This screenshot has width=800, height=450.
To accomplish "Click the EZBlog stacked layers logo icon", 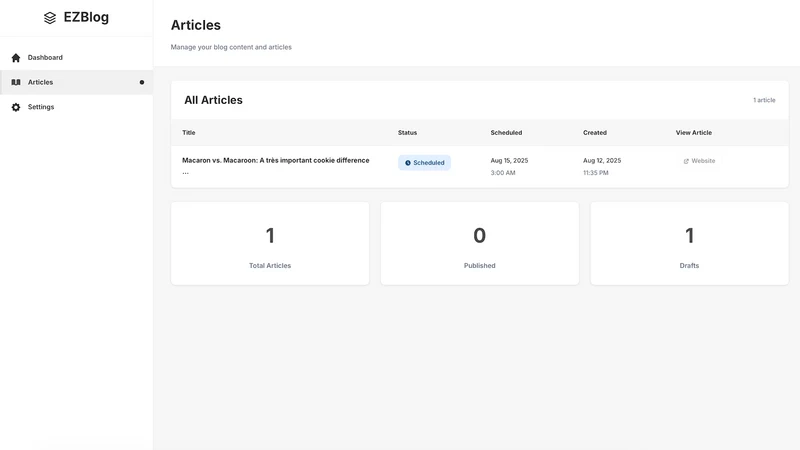I will [49, 18].
